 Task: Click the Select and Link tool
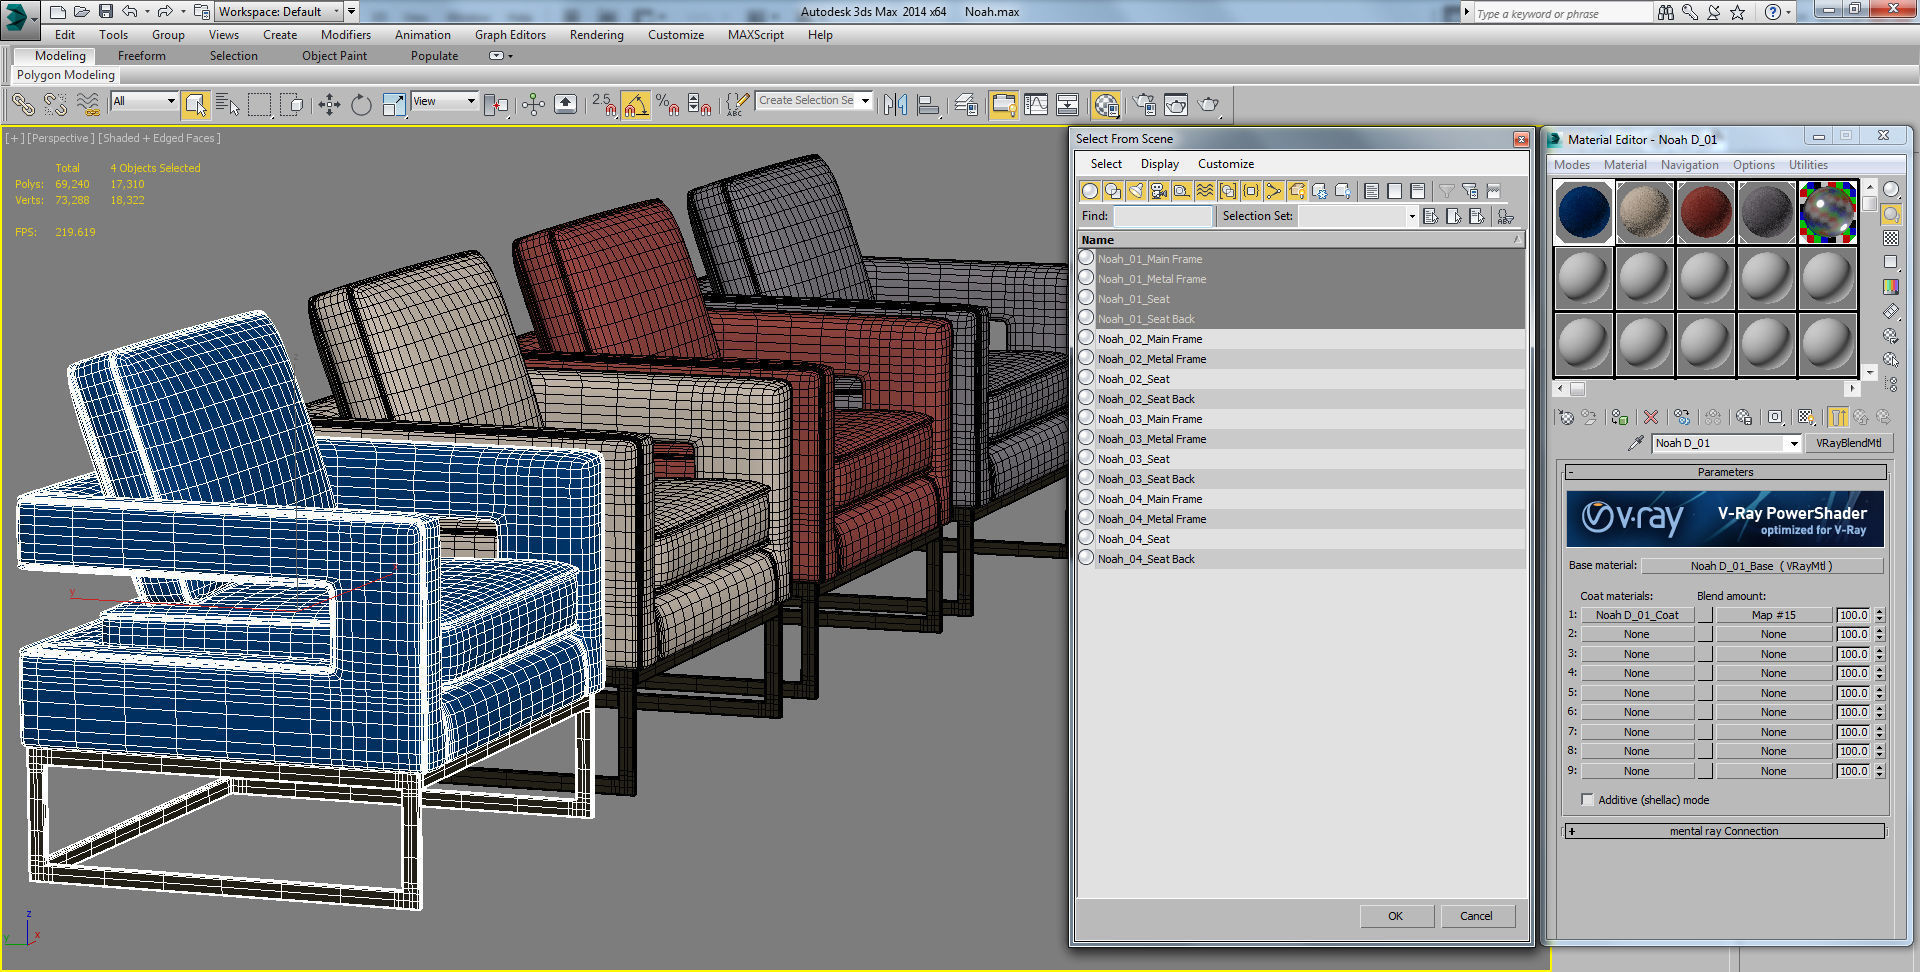(23, 104)
